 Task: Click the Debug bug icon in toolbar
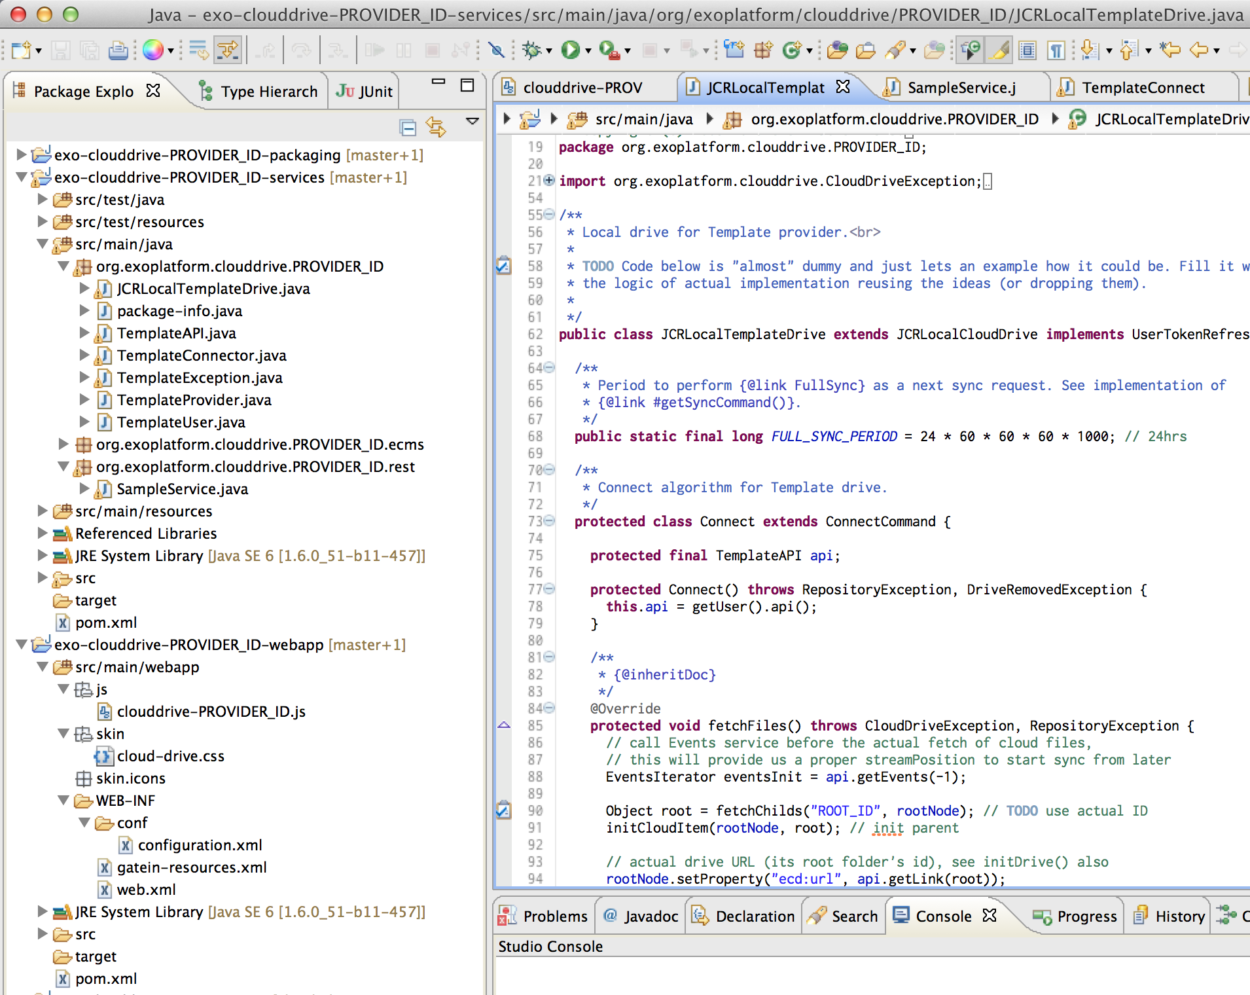pyautogui.click(x=532, y=50)
